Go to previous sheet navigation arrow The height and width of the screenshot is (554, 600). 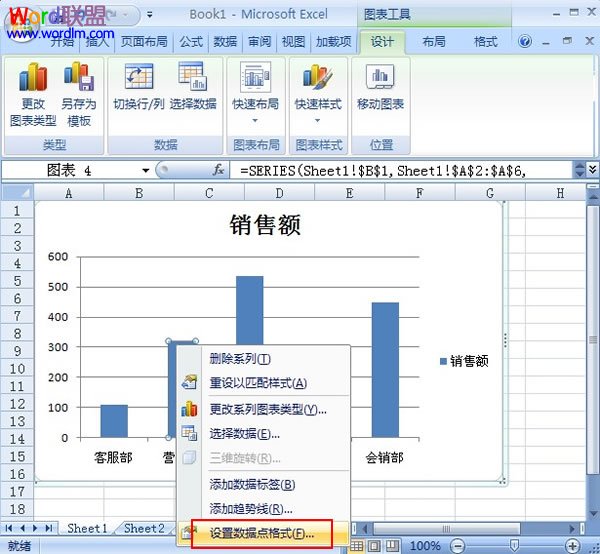pyautogui.click(x=22, y=528)
